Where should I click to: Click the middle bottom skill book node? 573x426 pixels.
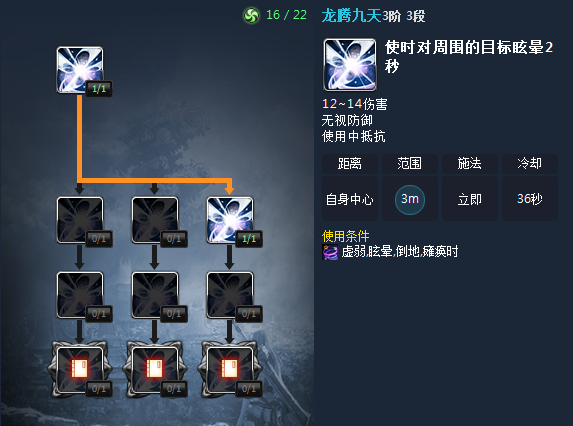[x=155, y=369]
